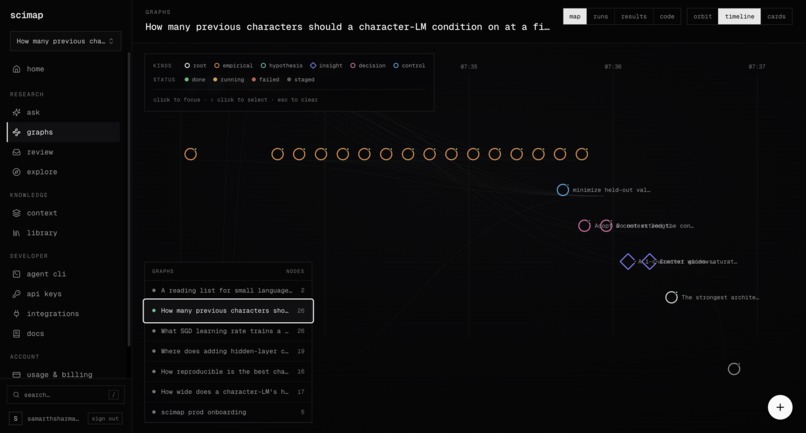Click the 'decision' legend entry
Viewport: 806px width, 433px height.
[x=368, y=66]
